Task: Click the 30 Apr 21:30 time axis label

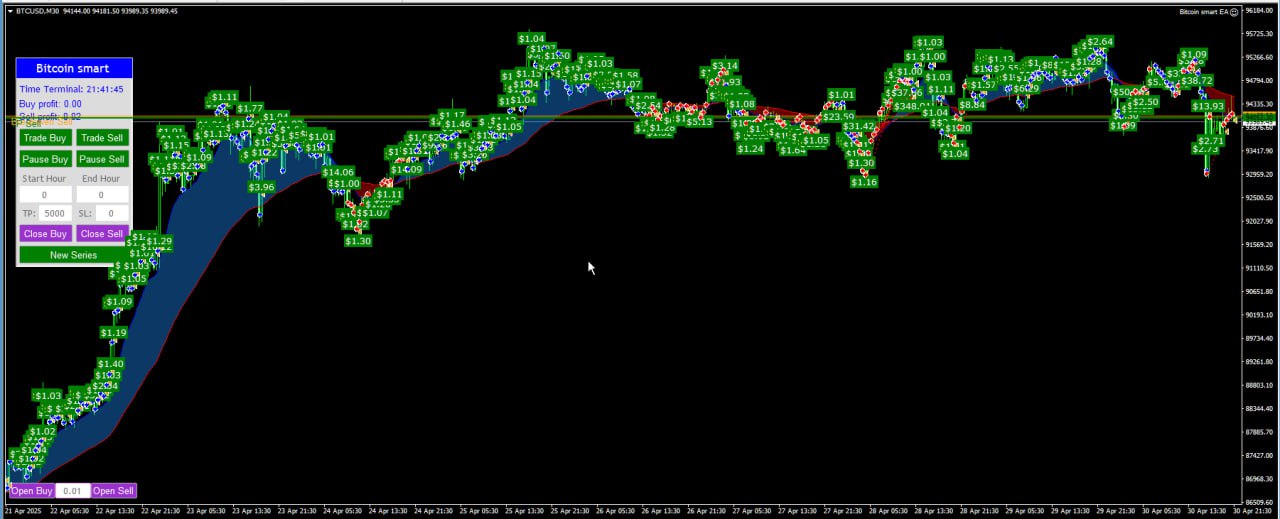Action: coord(1251,511)
